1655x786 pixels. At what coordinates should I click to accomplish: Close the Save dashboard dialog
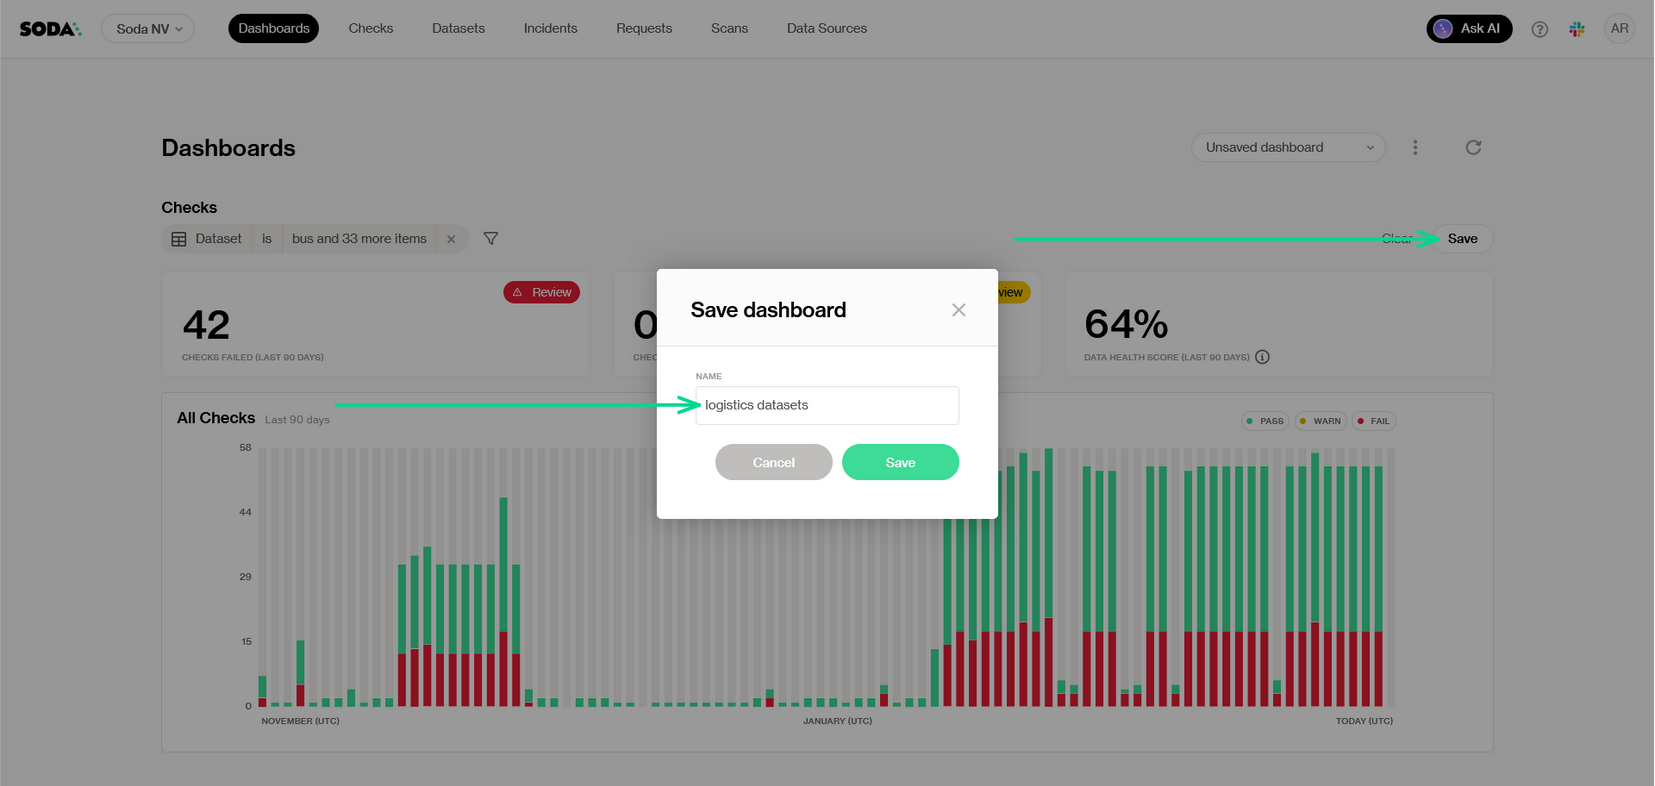pos(958,310)
